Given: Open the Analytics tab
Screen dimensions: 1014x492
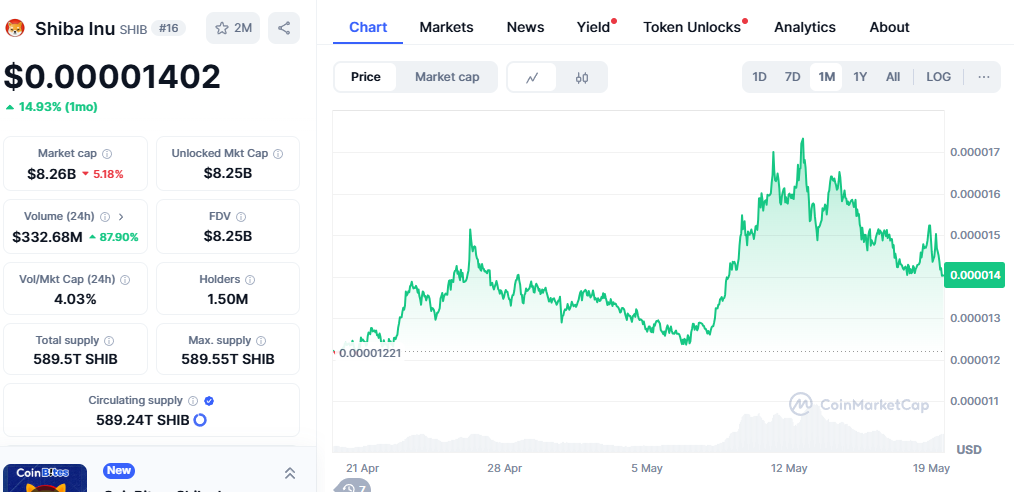Looking at the screenshot, I should (x=804, y=27).
